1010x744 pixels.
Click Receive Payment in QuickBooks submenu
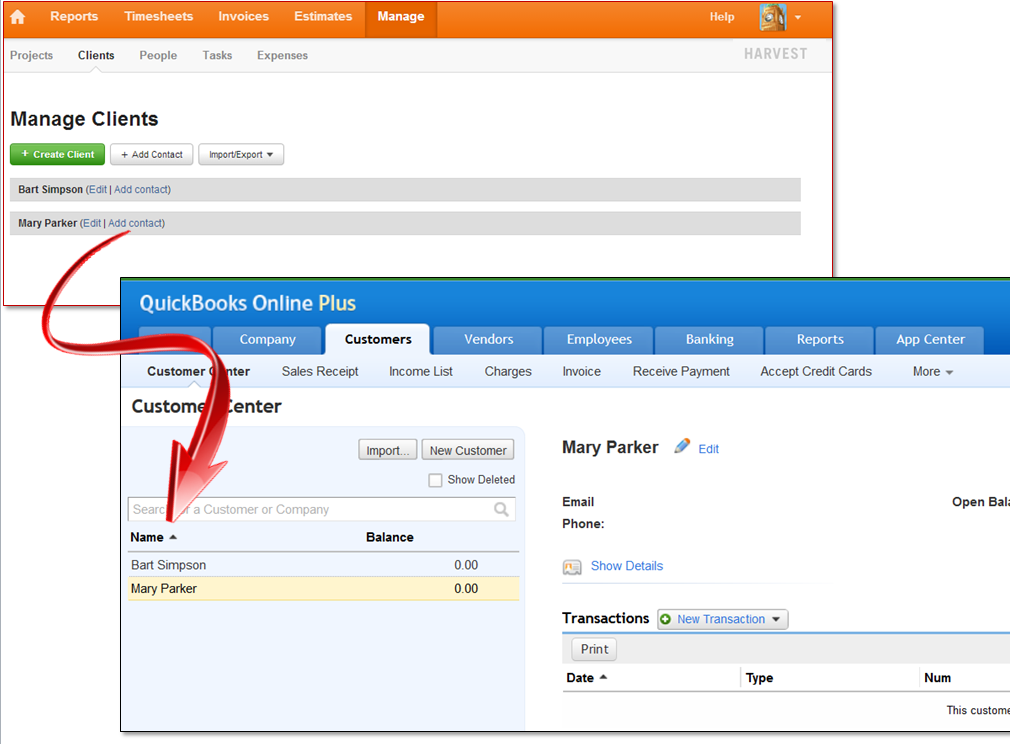pos(681,372)
